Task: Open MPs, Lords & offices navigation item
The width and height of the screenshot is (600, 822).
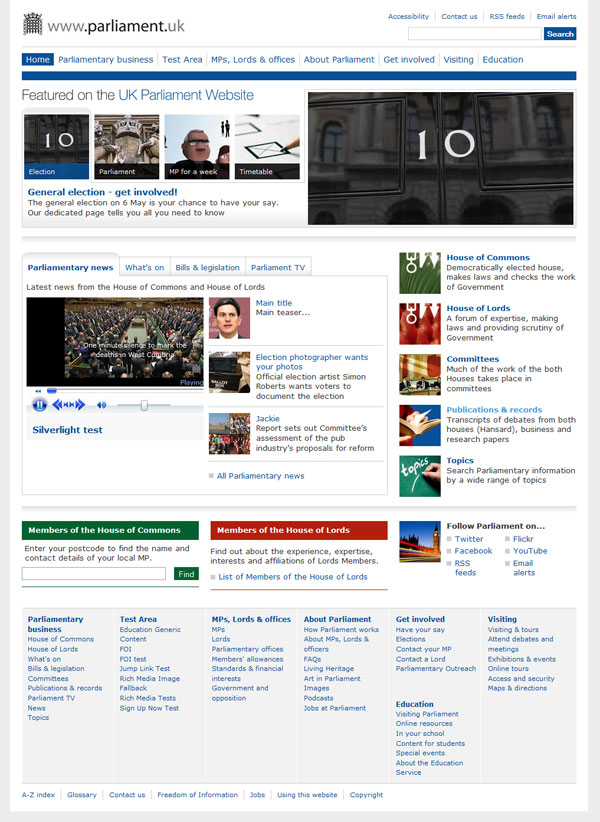Action: click(253, 59)
